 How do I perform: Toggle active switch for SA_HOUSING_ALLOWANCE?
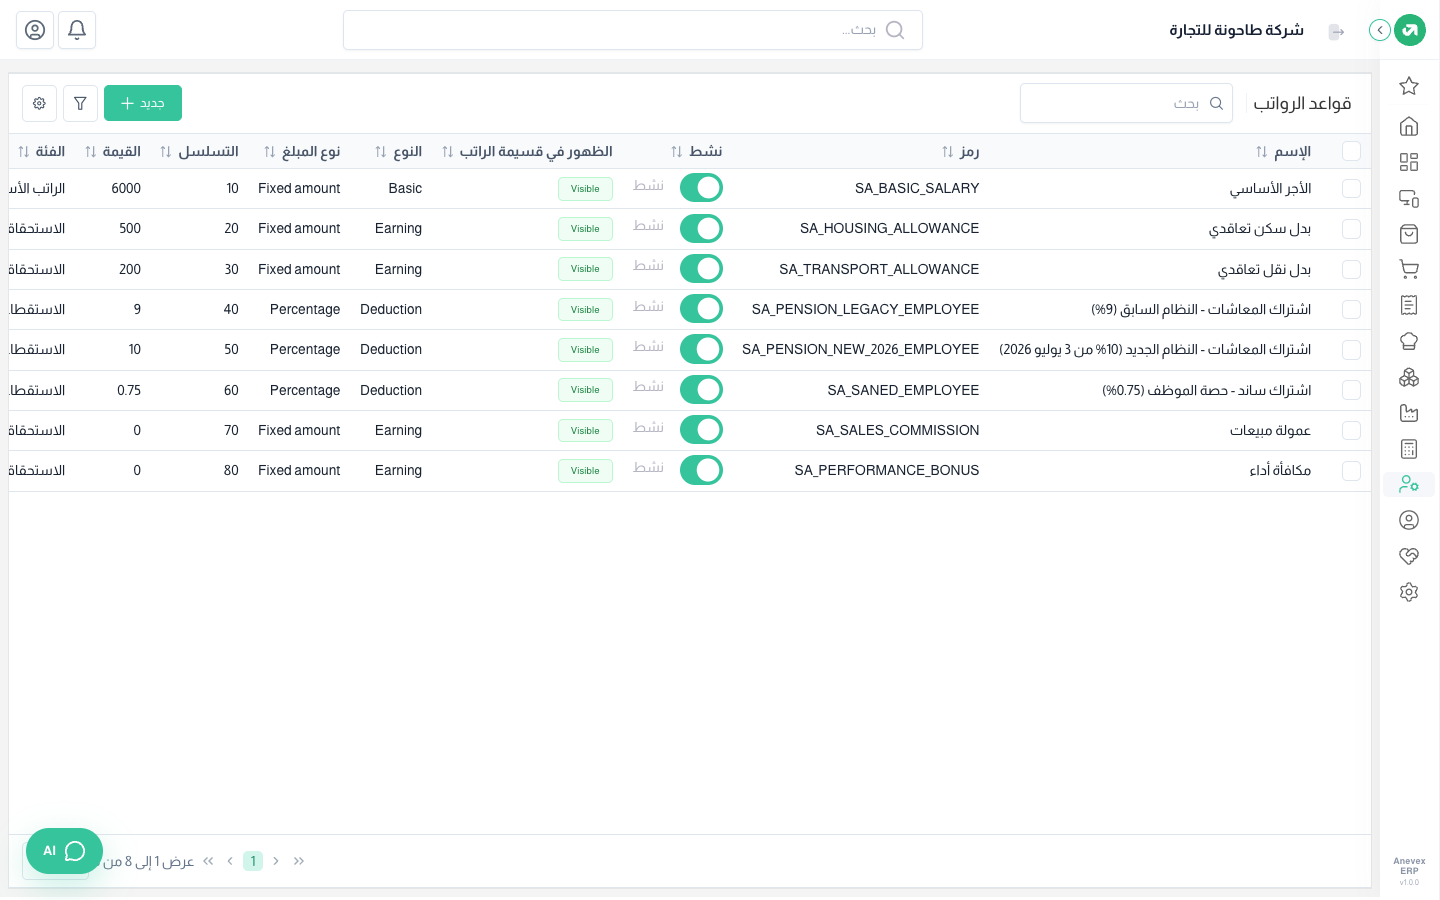(701, 228)
